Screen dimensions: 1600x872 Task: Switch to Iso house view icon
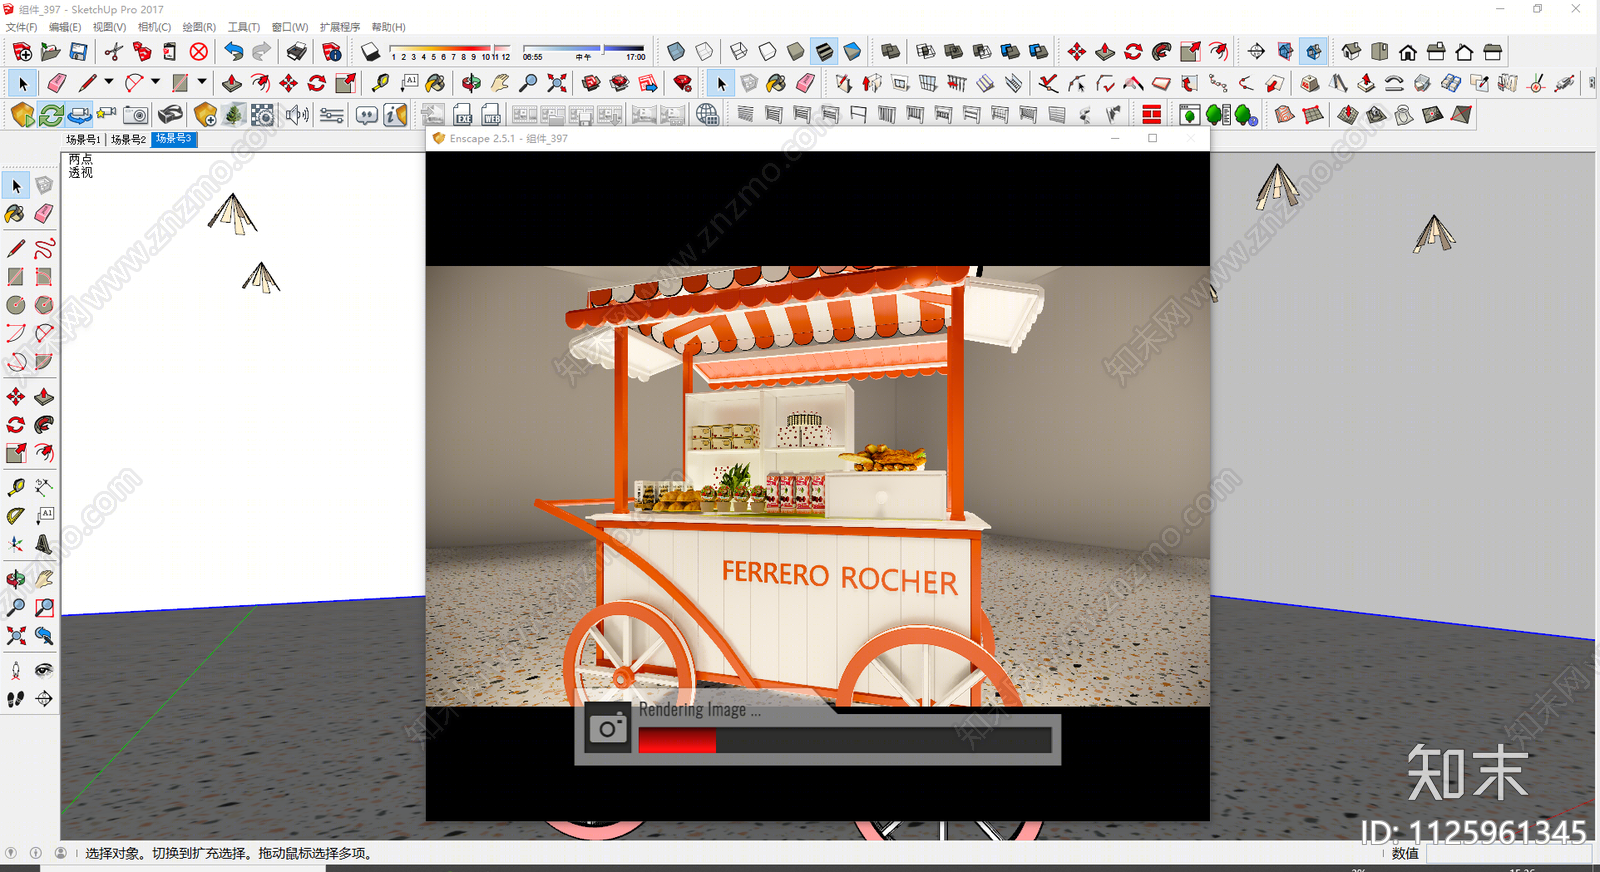pos(1351,51)
